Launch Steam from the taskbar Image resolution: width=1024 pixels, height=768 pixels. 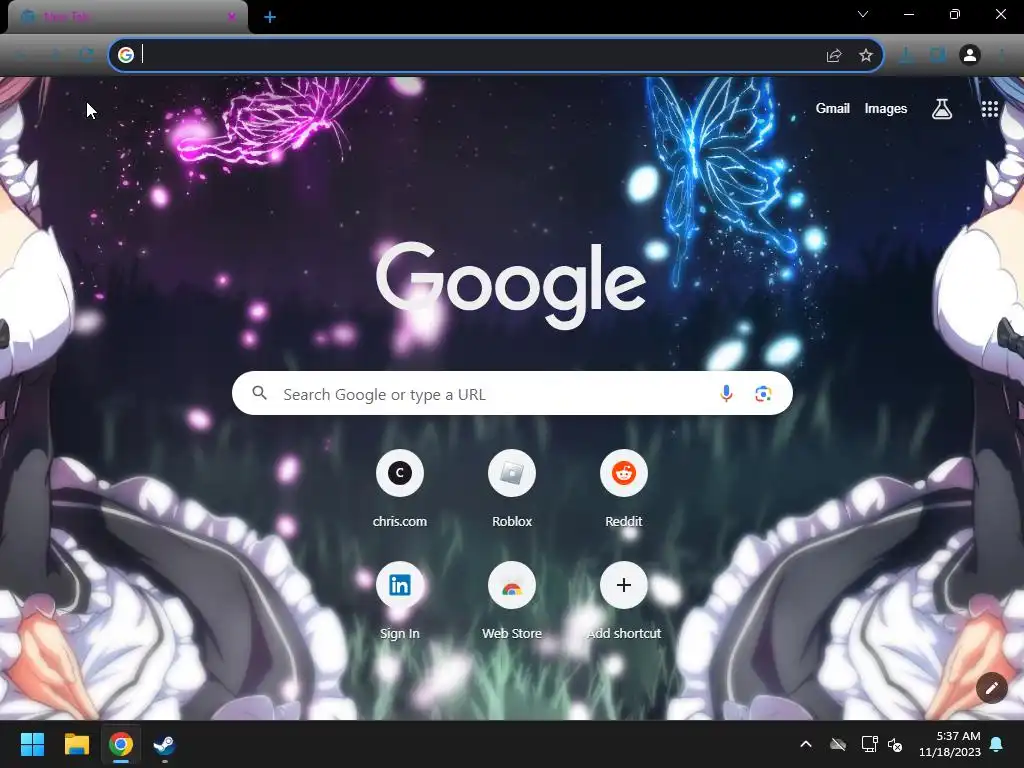(x=164, y=744)
